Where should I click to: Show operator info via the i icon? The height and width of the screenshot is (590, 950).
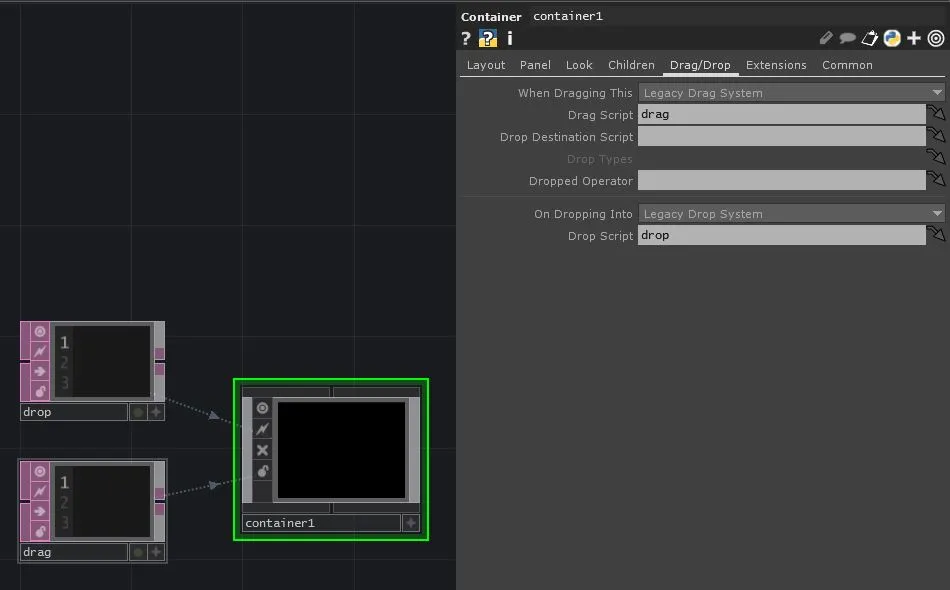point(510,39)
